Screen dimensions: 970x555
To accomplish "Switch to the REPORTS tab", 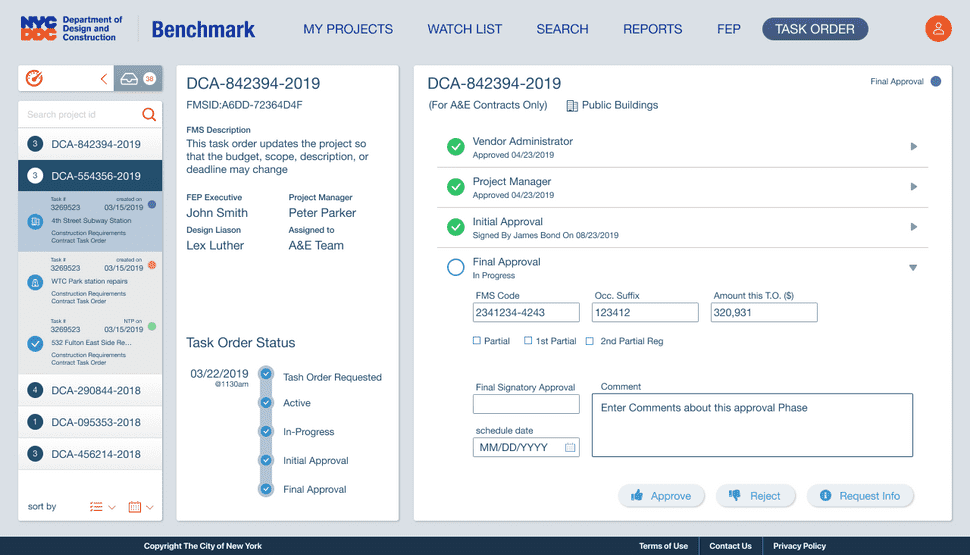I will click(x=653, y=29).
